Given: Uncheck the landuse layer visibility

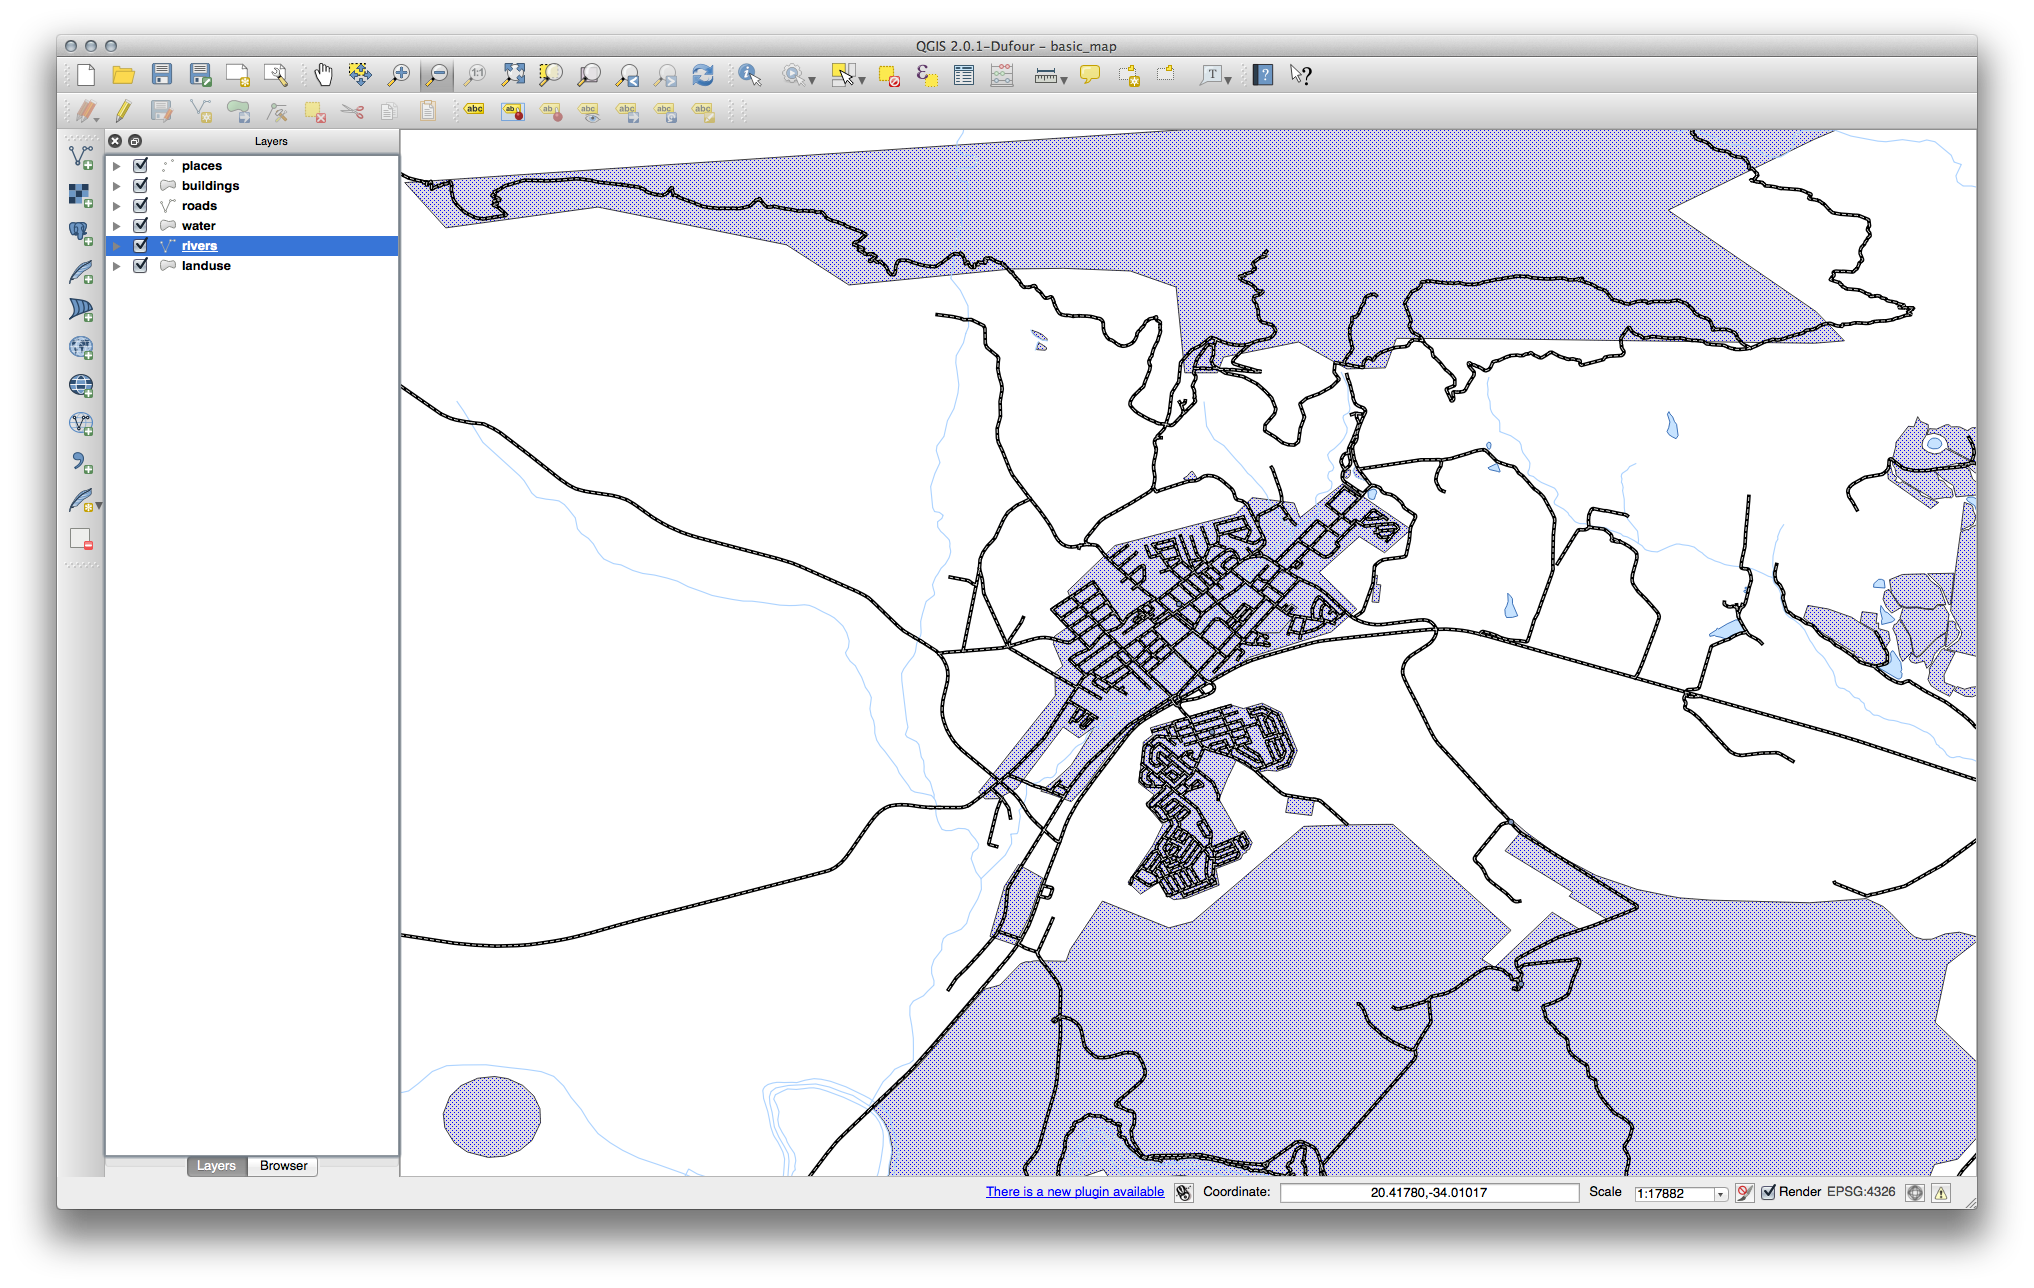Looking at the screenshot, I should pyautogui.click(x=141, y=266).
